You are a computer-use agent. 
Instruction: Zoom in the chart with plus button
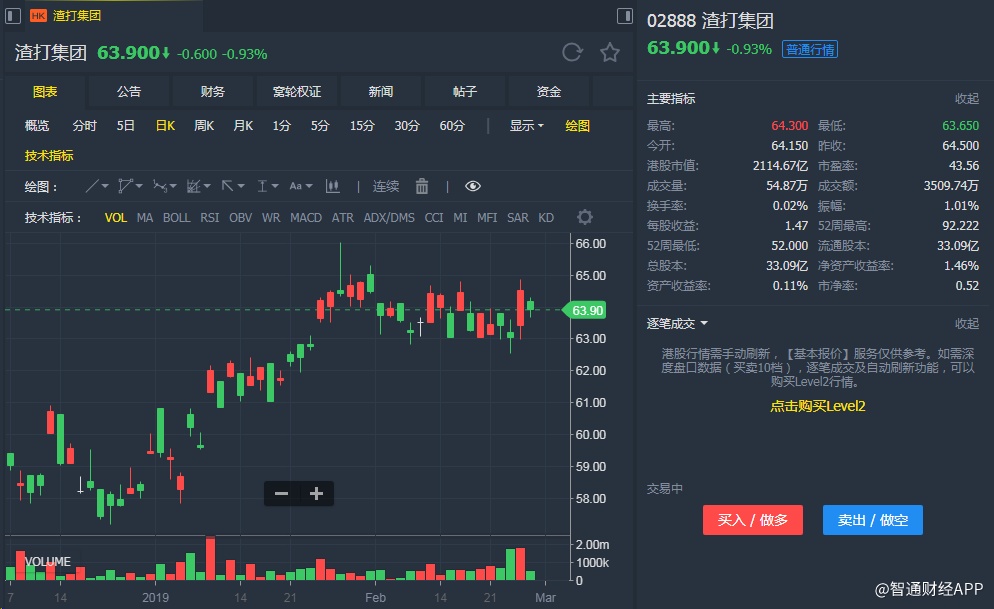pyautogui.click(x=316, y=493)
